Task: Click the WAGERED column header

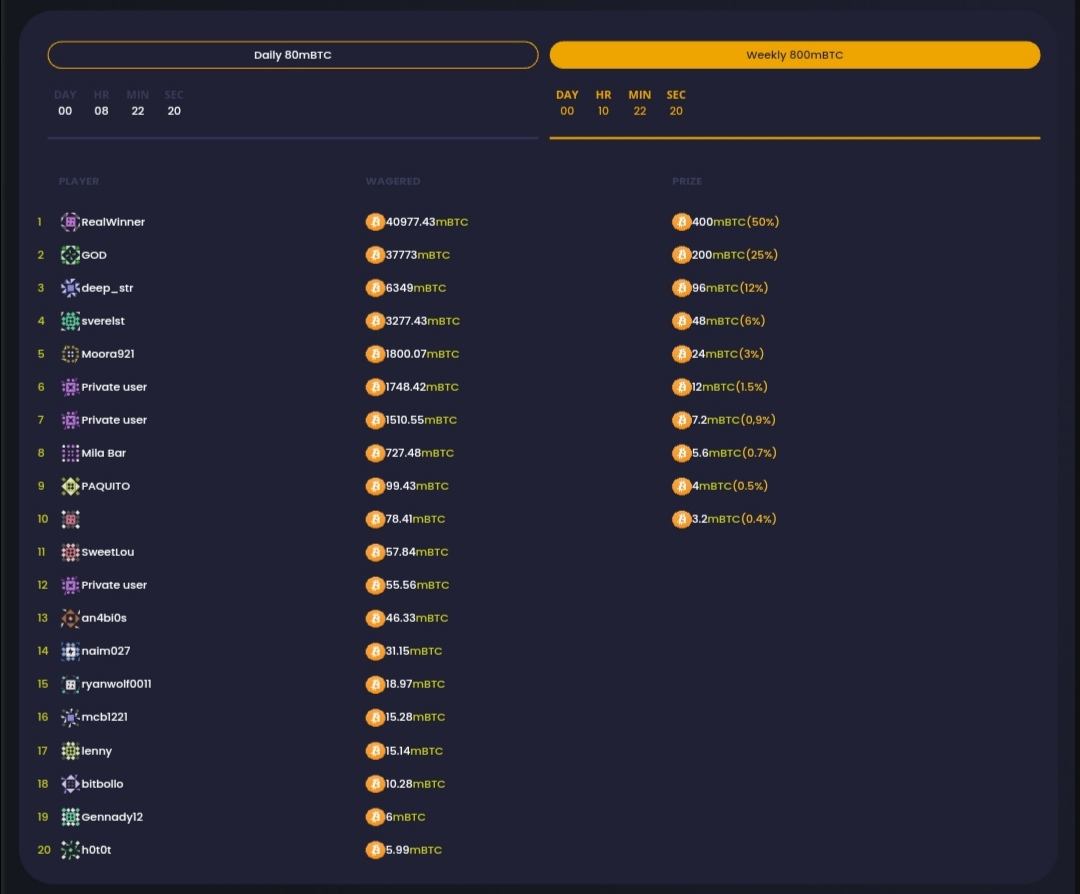Action: [x=393, y=181]
